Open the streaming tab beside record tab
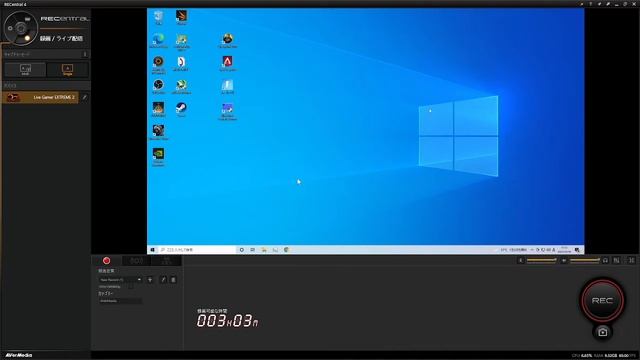Viewport: 640px width, 360px height. point(136,260)
